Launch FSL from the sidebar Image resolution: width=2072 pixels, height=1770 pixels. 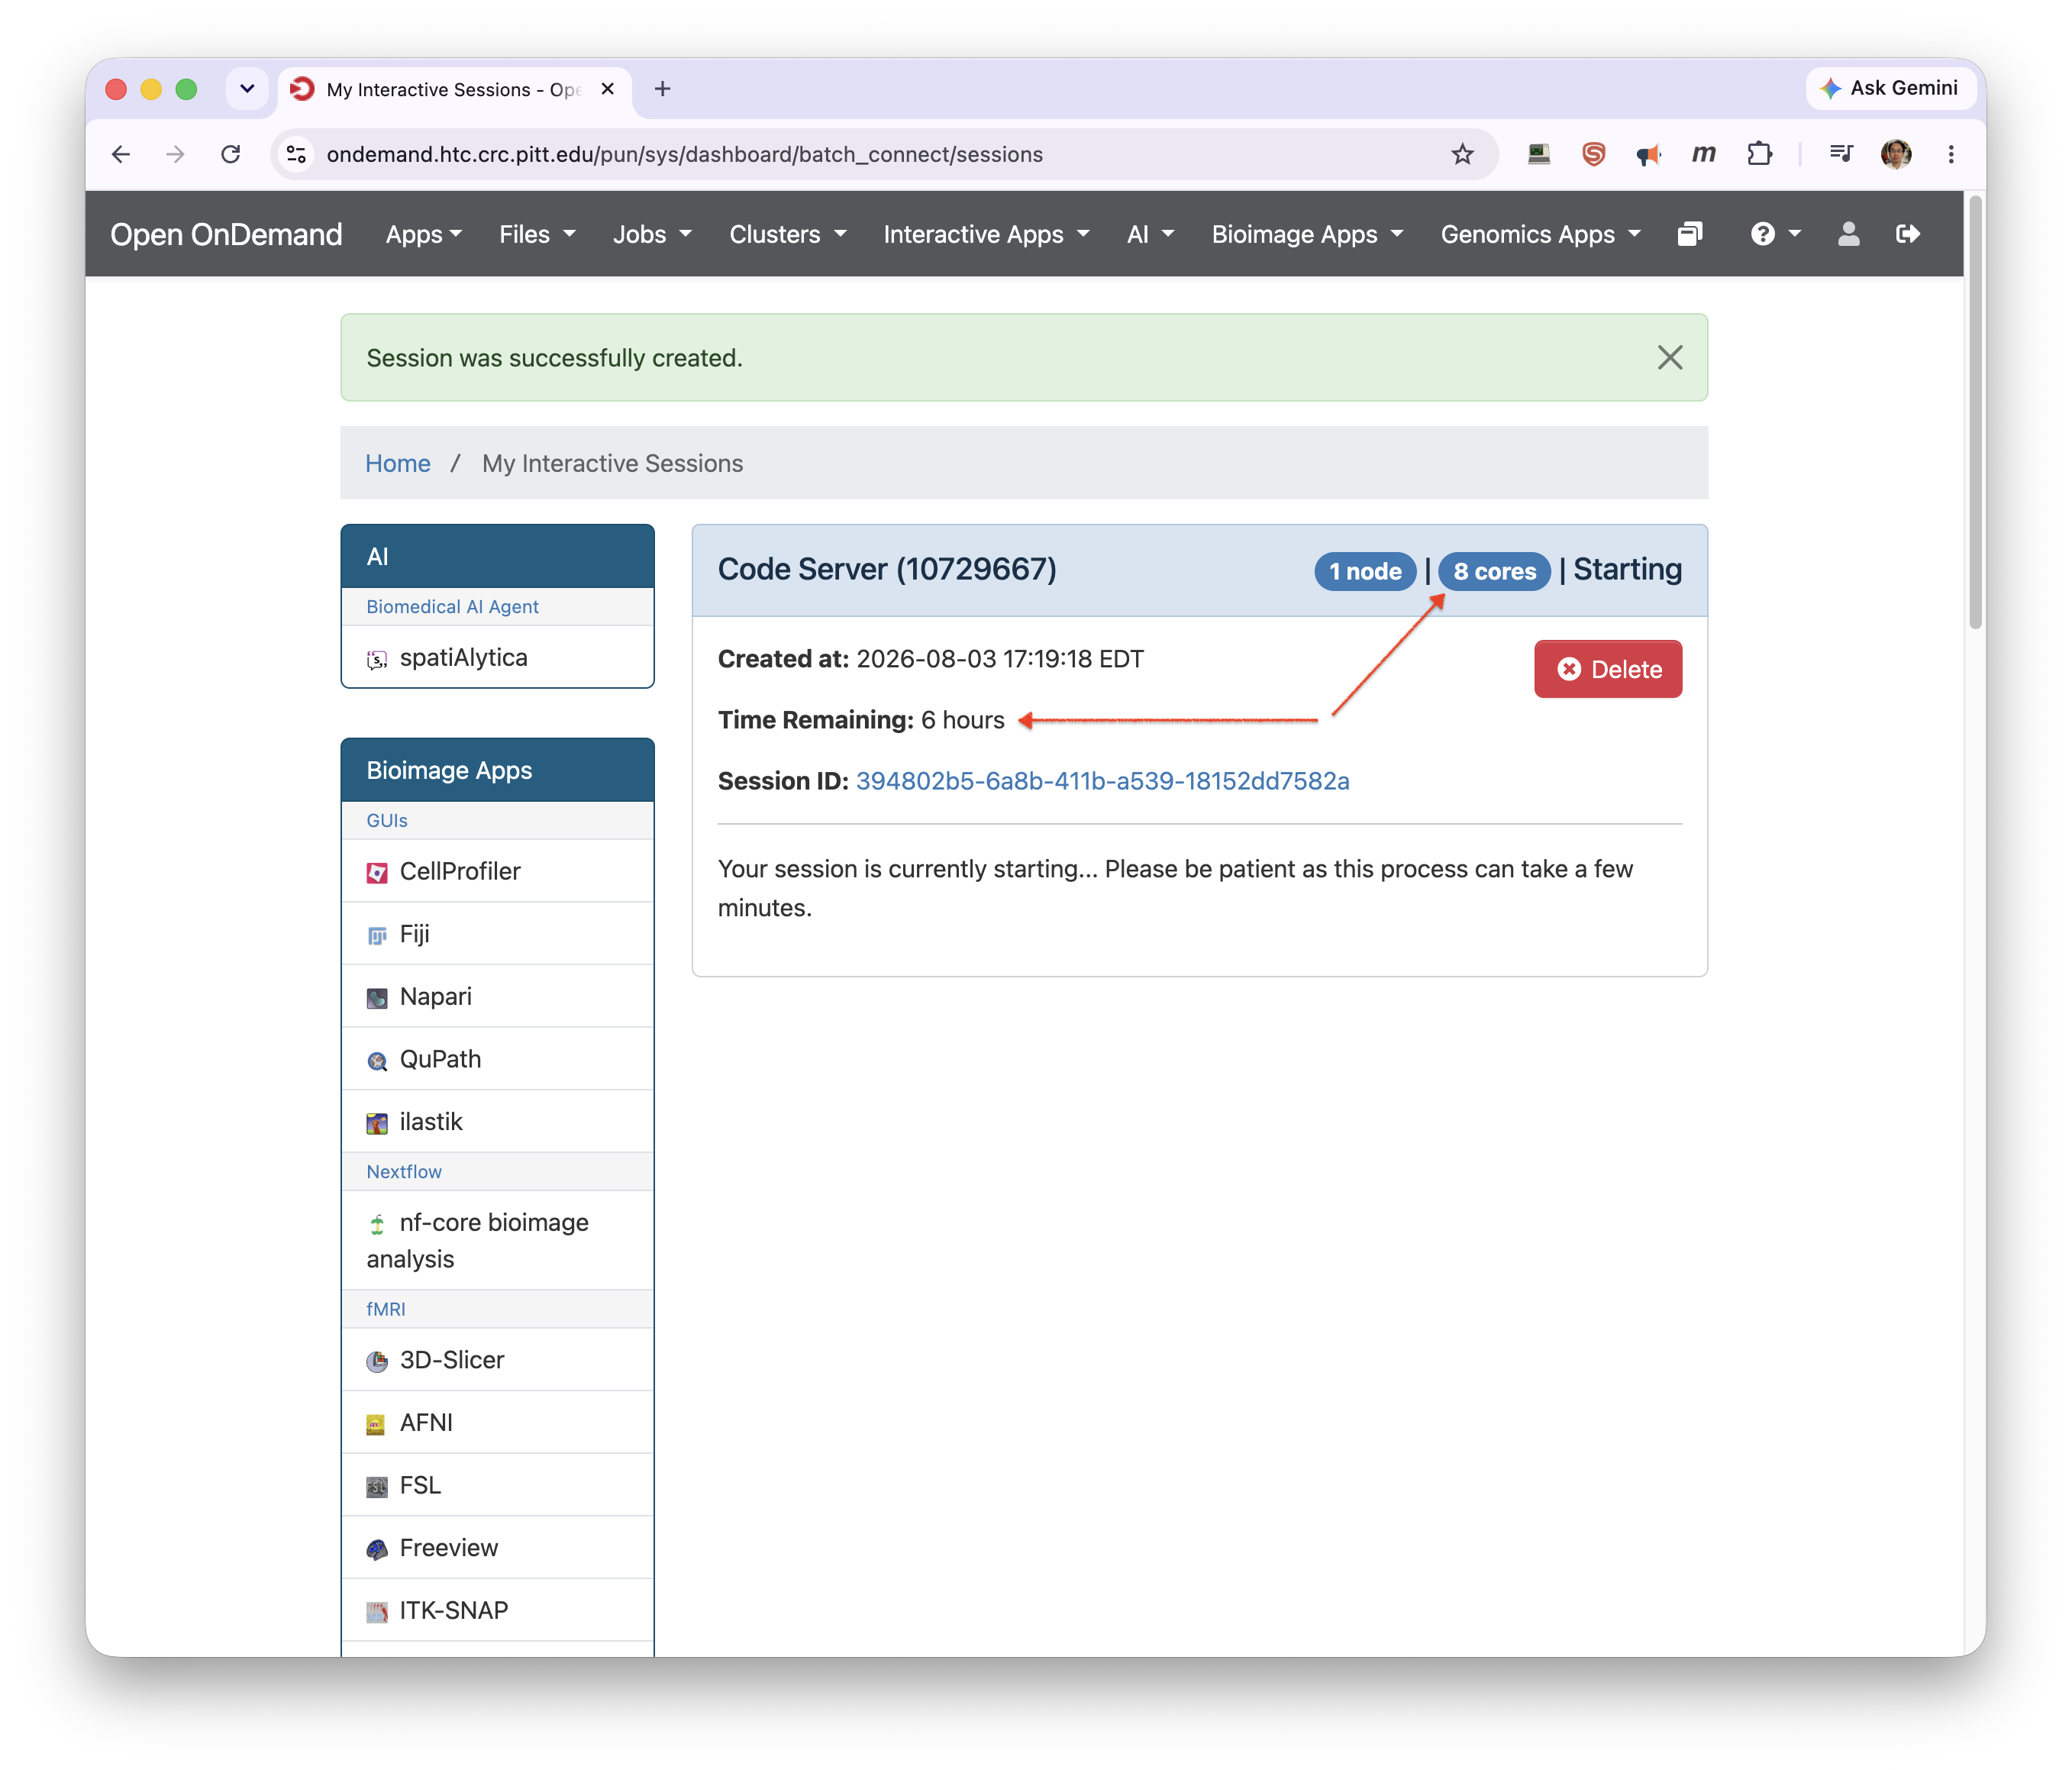[x=498, y=1485]
